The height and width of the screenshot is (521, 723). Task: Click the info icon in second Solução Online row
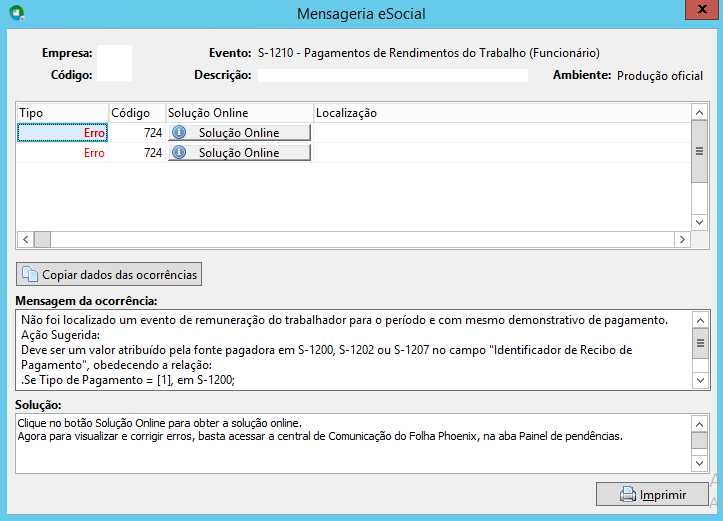[x=179, y=153]
